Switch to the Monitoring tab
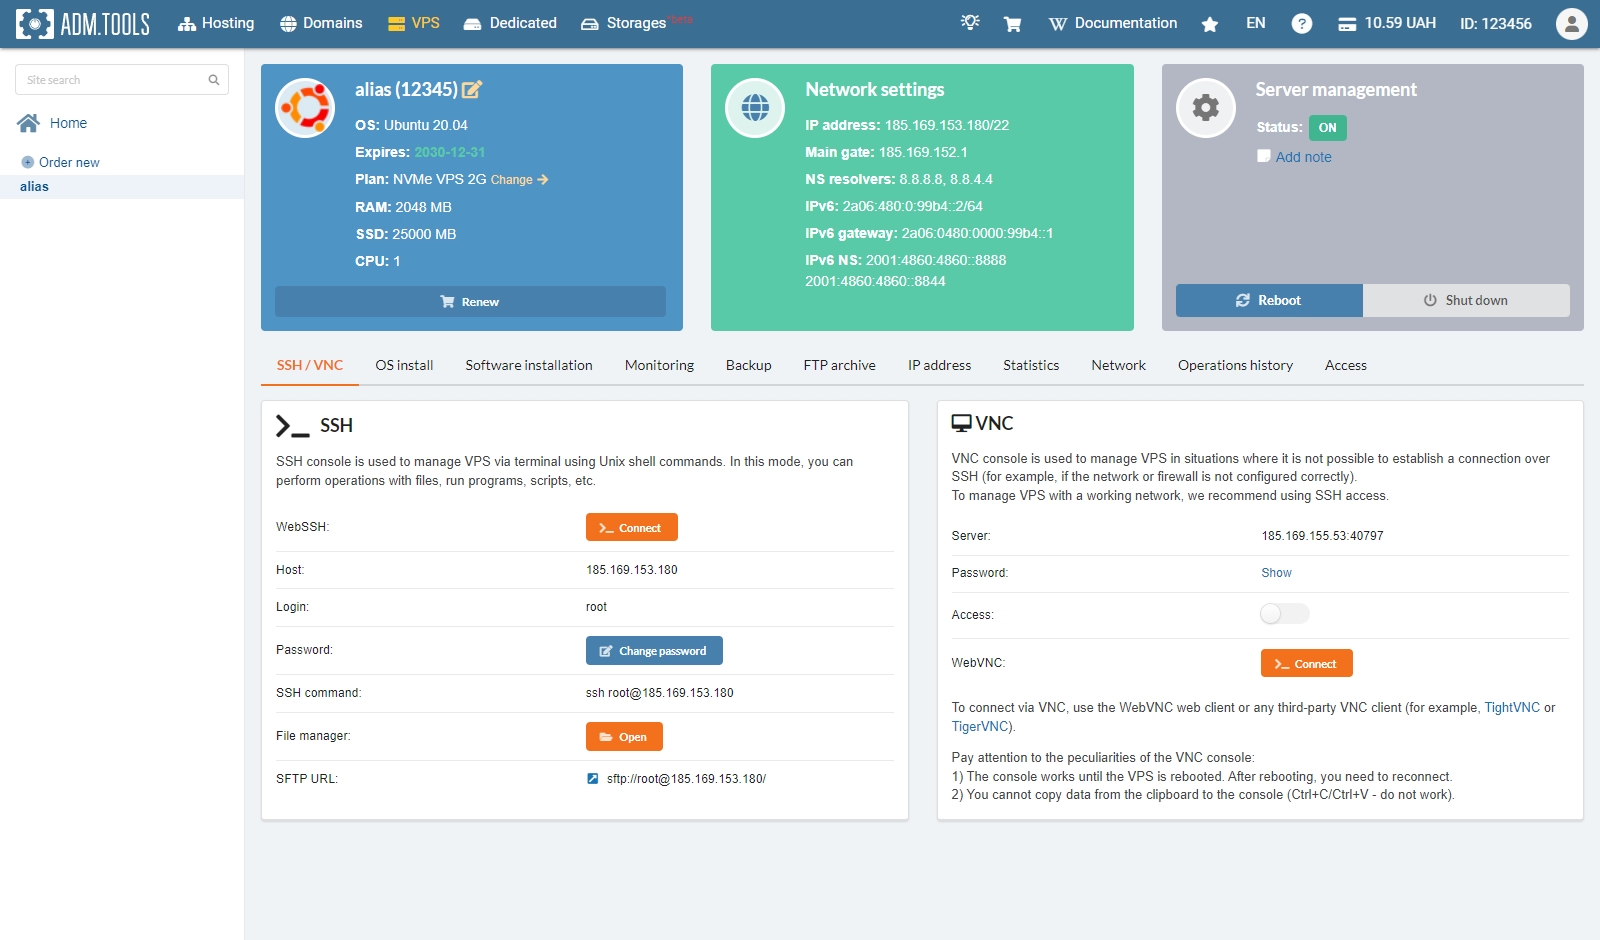Screen dimensions: 1600x940 coord(659,366)
